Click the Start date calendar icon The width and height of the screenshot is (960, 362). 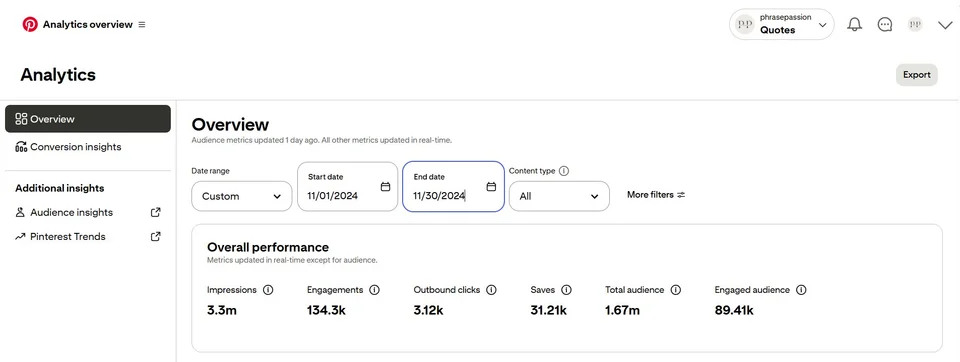pyautogui.click(x=385, y=187)
